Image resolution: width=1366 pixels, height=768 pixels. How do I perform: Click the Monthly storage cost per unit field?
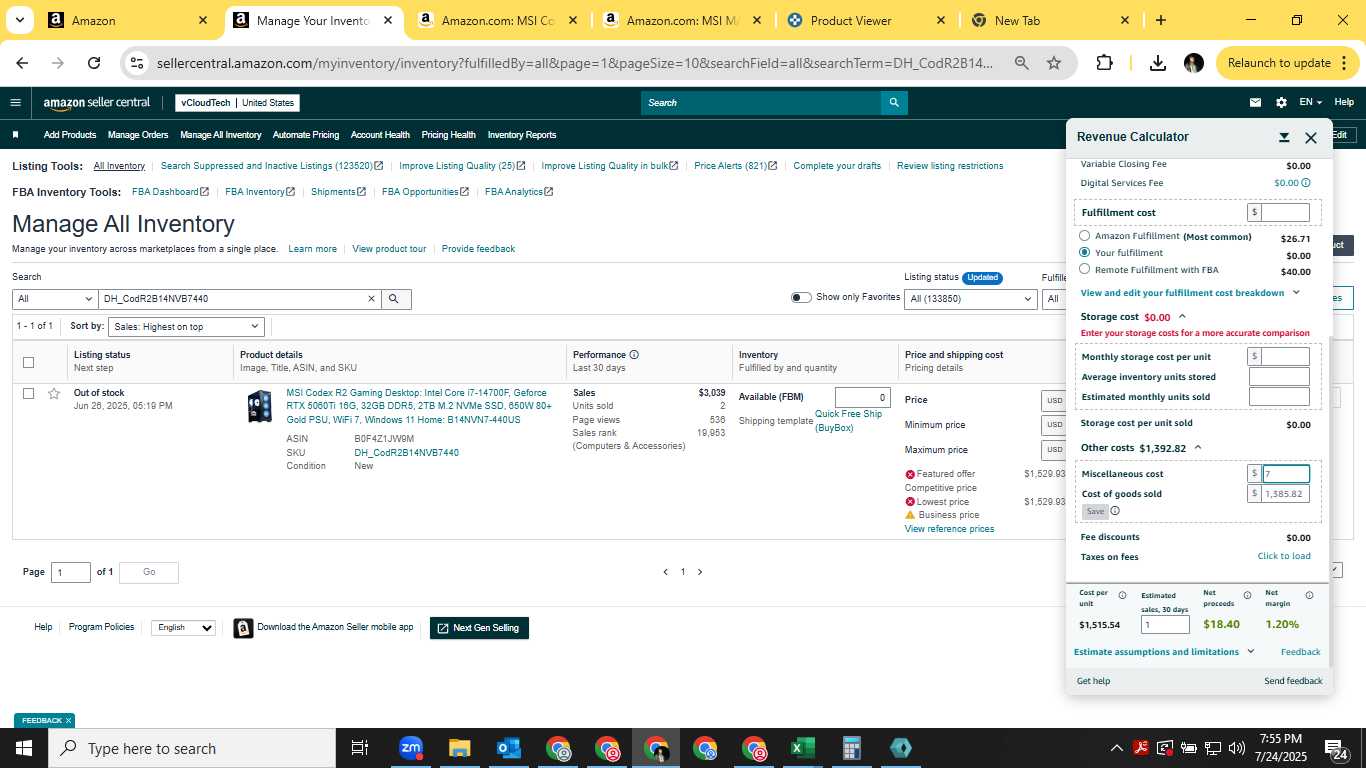[1286, 357]
